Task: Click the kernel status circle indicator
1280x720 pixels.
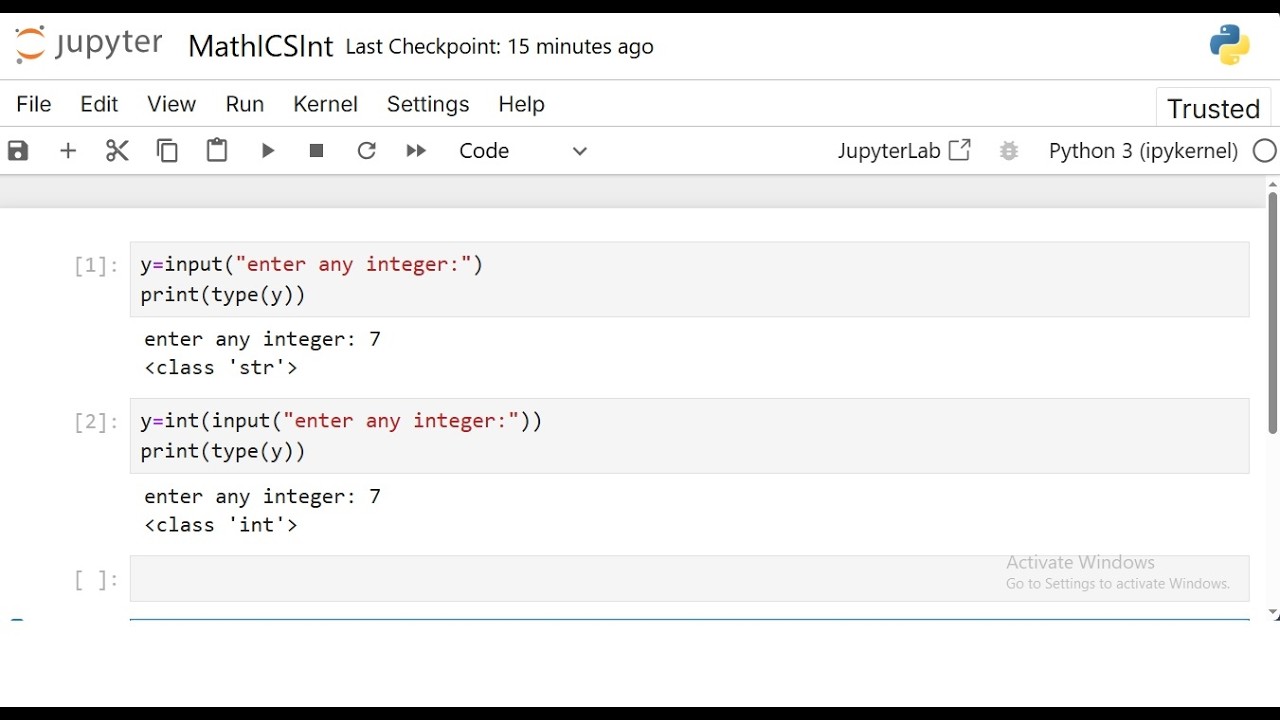Action: (x=1265, y=151)
